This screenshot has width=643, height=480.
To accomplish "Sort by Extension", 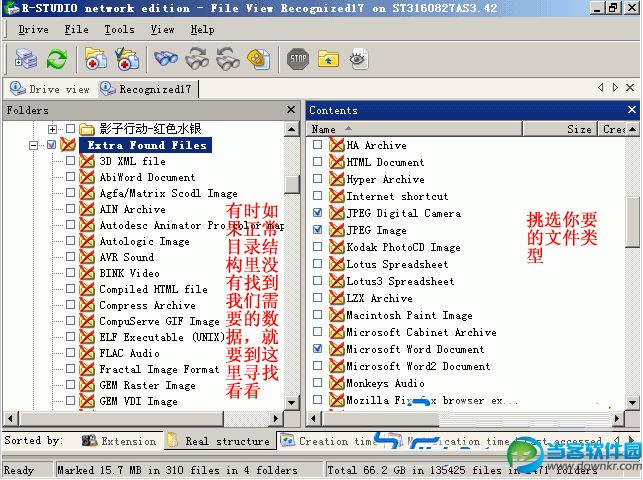I will pyautogui.click(x=119, y=441).
